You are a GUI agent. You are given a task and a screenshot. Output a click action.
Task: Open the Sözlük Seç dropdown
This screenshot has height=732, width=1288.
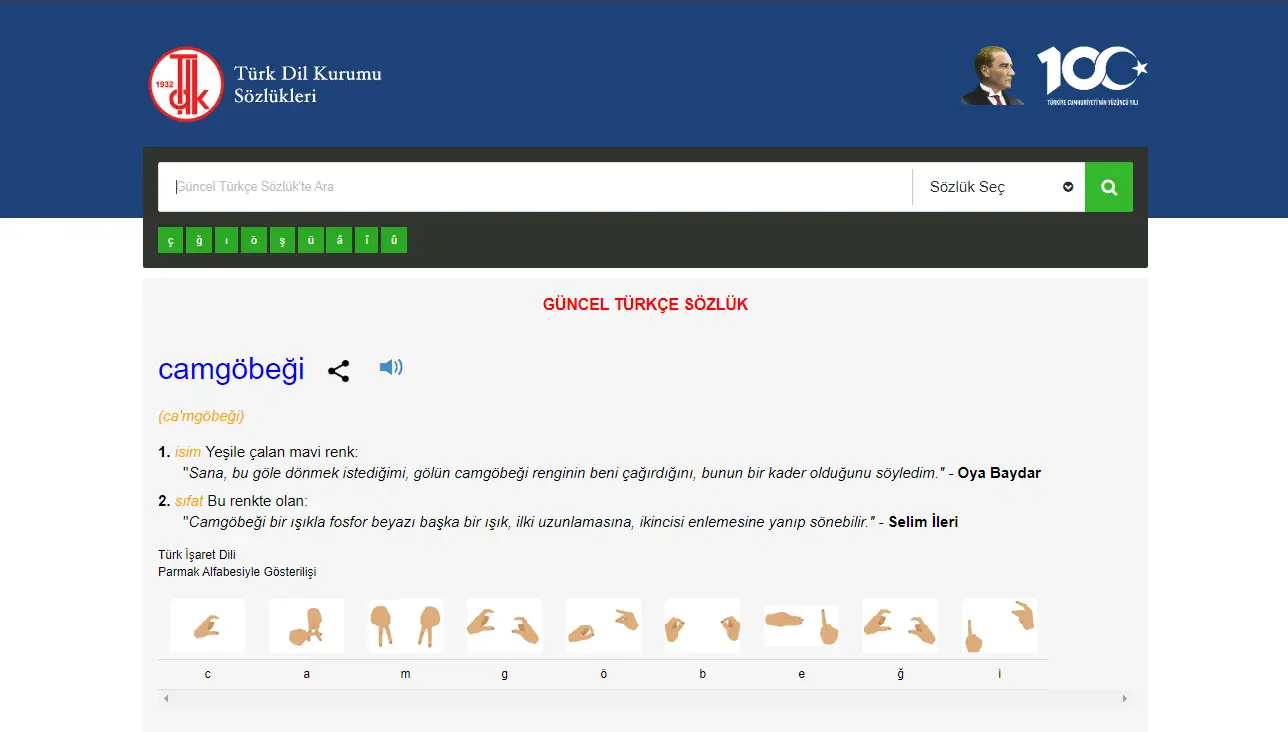pos(999,187)
